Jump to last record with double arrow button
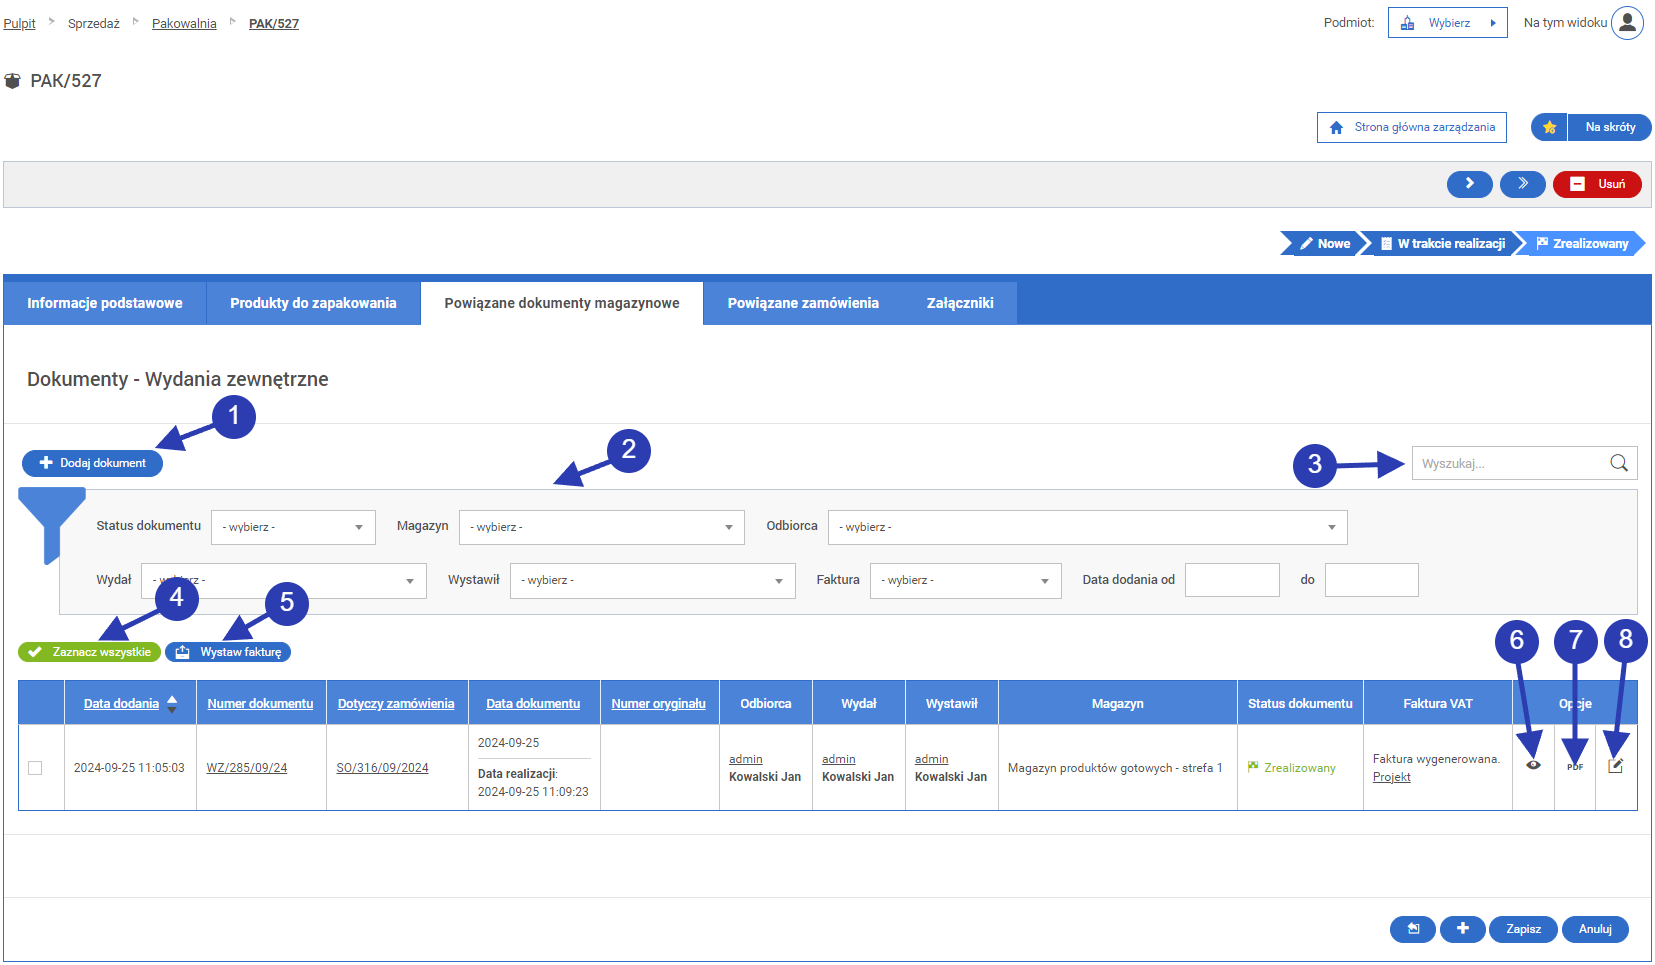Image resolution: width=1655 pixels, height=965 pixels. 1522,184
